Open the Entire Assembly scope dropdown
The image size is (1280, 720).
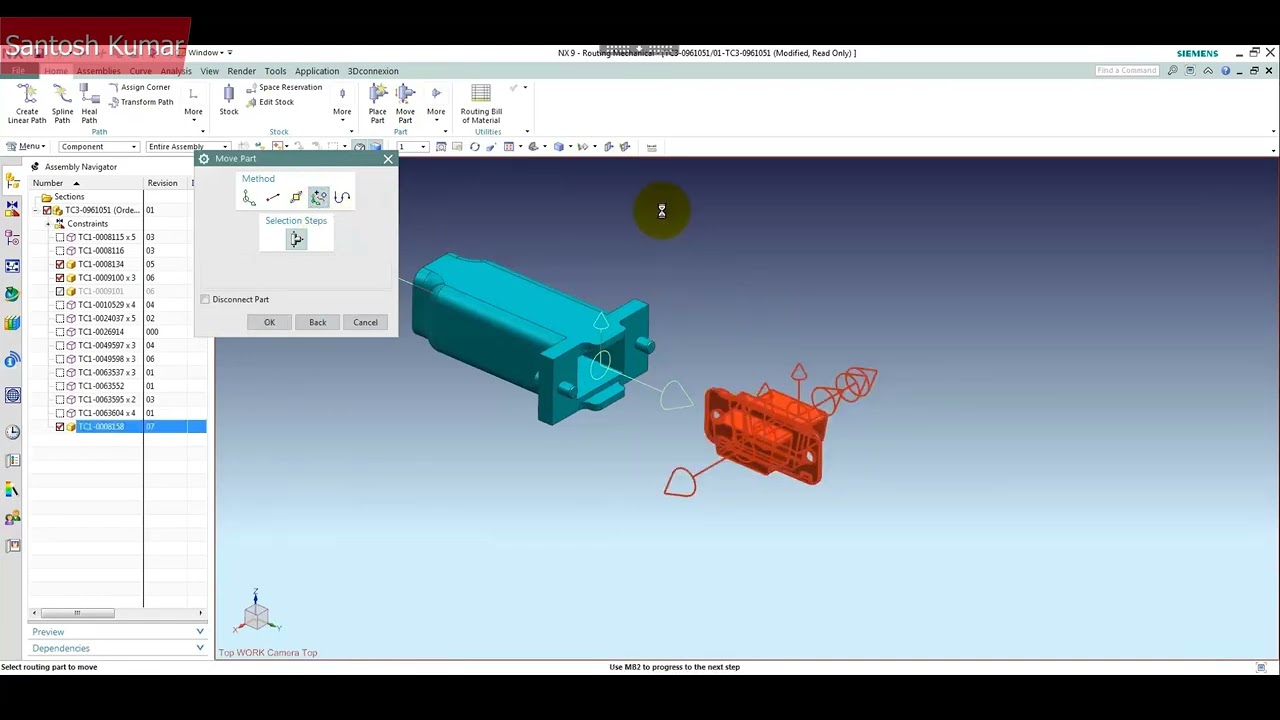click(x=187, y=147)
